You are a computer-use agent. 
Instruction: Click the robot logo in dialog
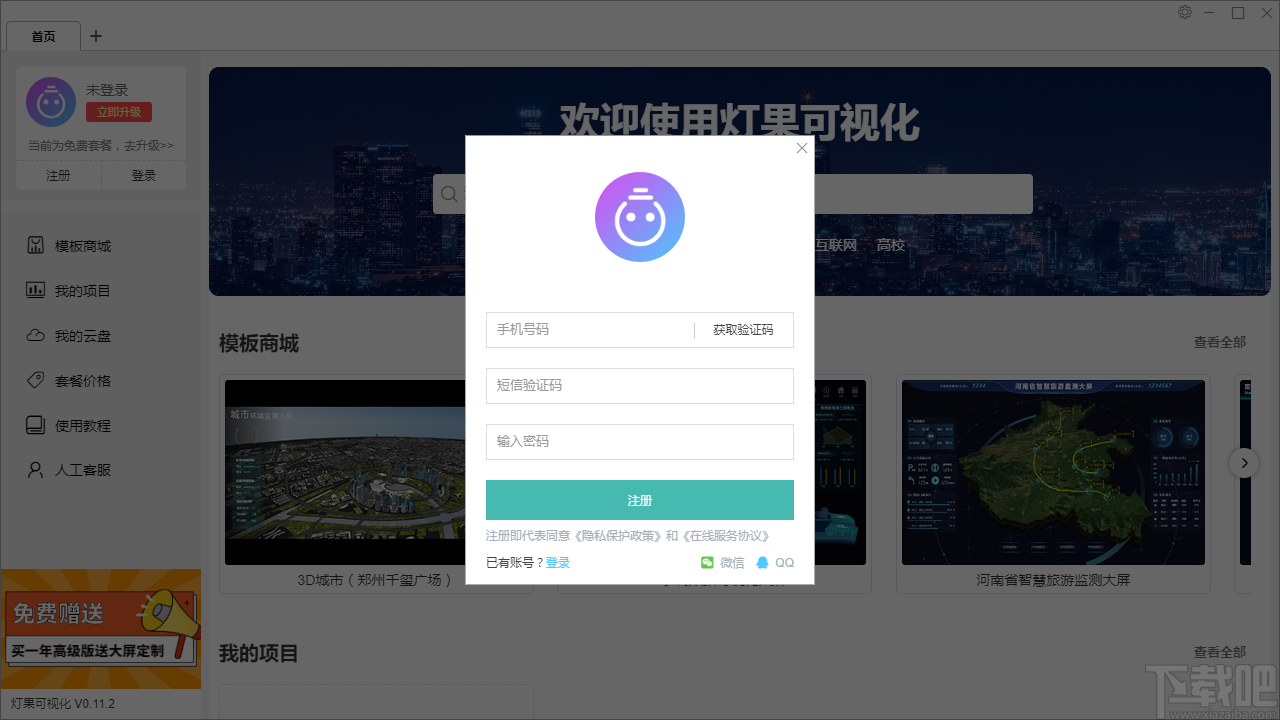640,217
